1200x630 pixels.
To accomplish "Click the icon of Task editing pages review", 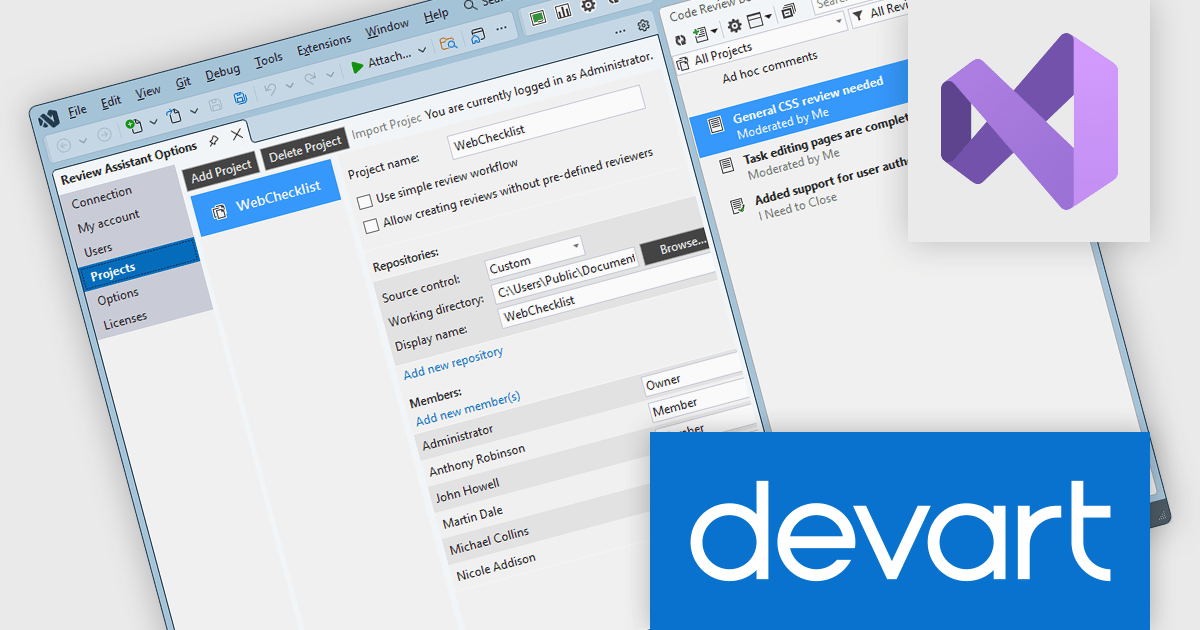I will point(727,166).
